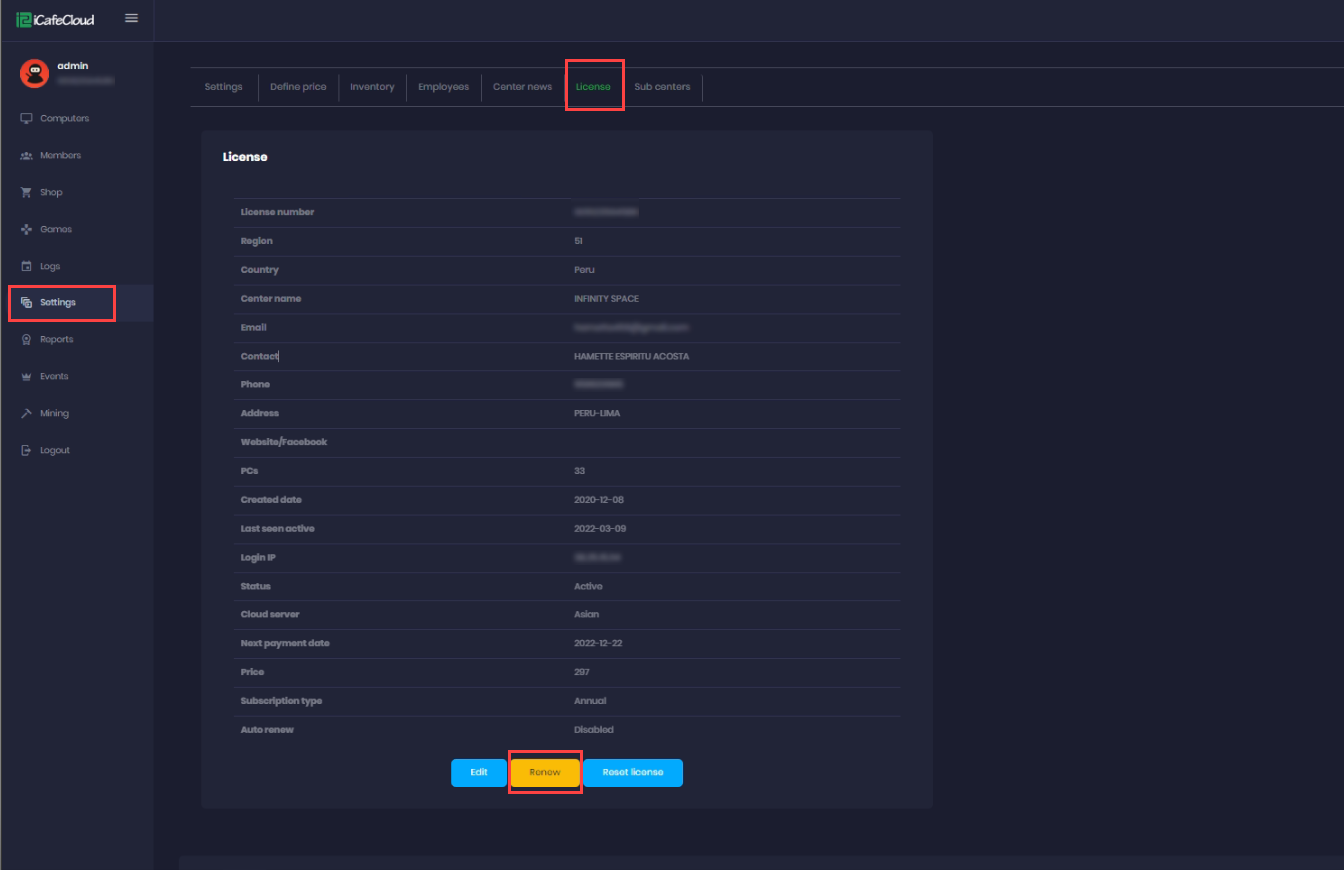
Task: Open Computers via its monitor icon
Action: click(27, 118)
